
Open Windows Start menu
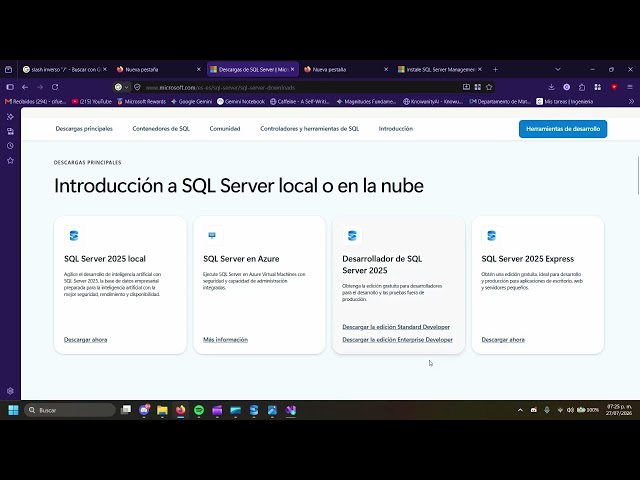tap(13, 410)
